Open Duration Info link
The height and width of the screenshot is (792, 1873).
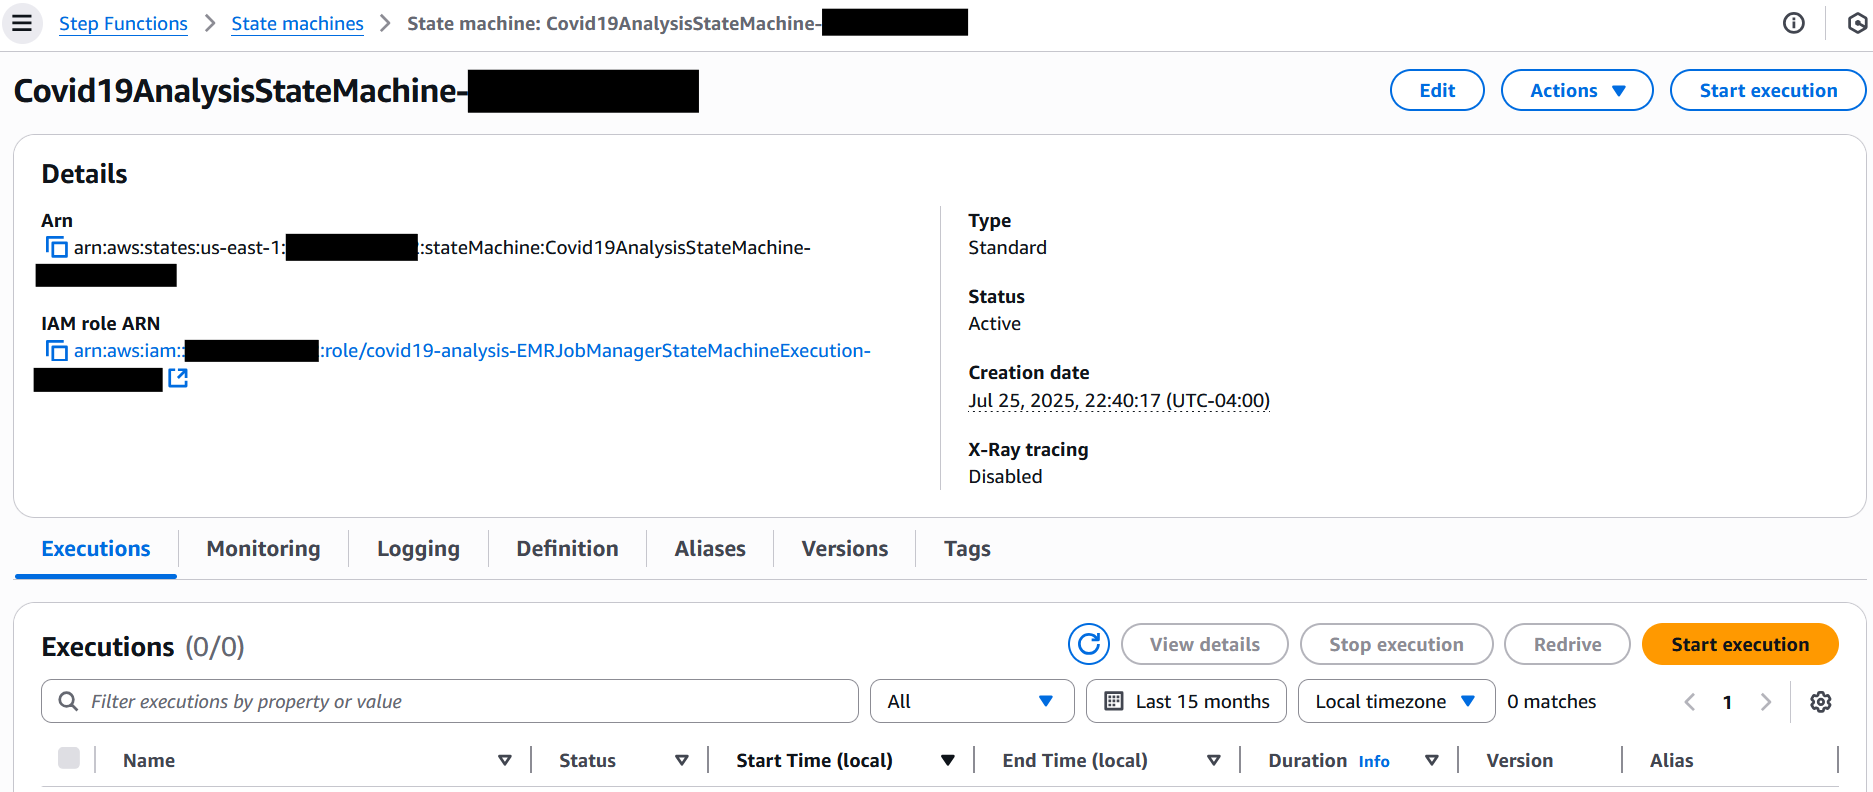(1374, 761)
